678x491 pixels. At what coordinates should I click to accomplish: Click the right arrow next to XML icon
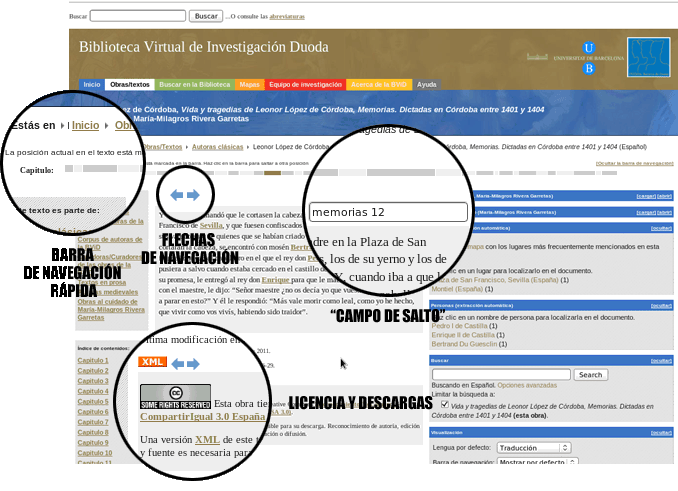194,364
